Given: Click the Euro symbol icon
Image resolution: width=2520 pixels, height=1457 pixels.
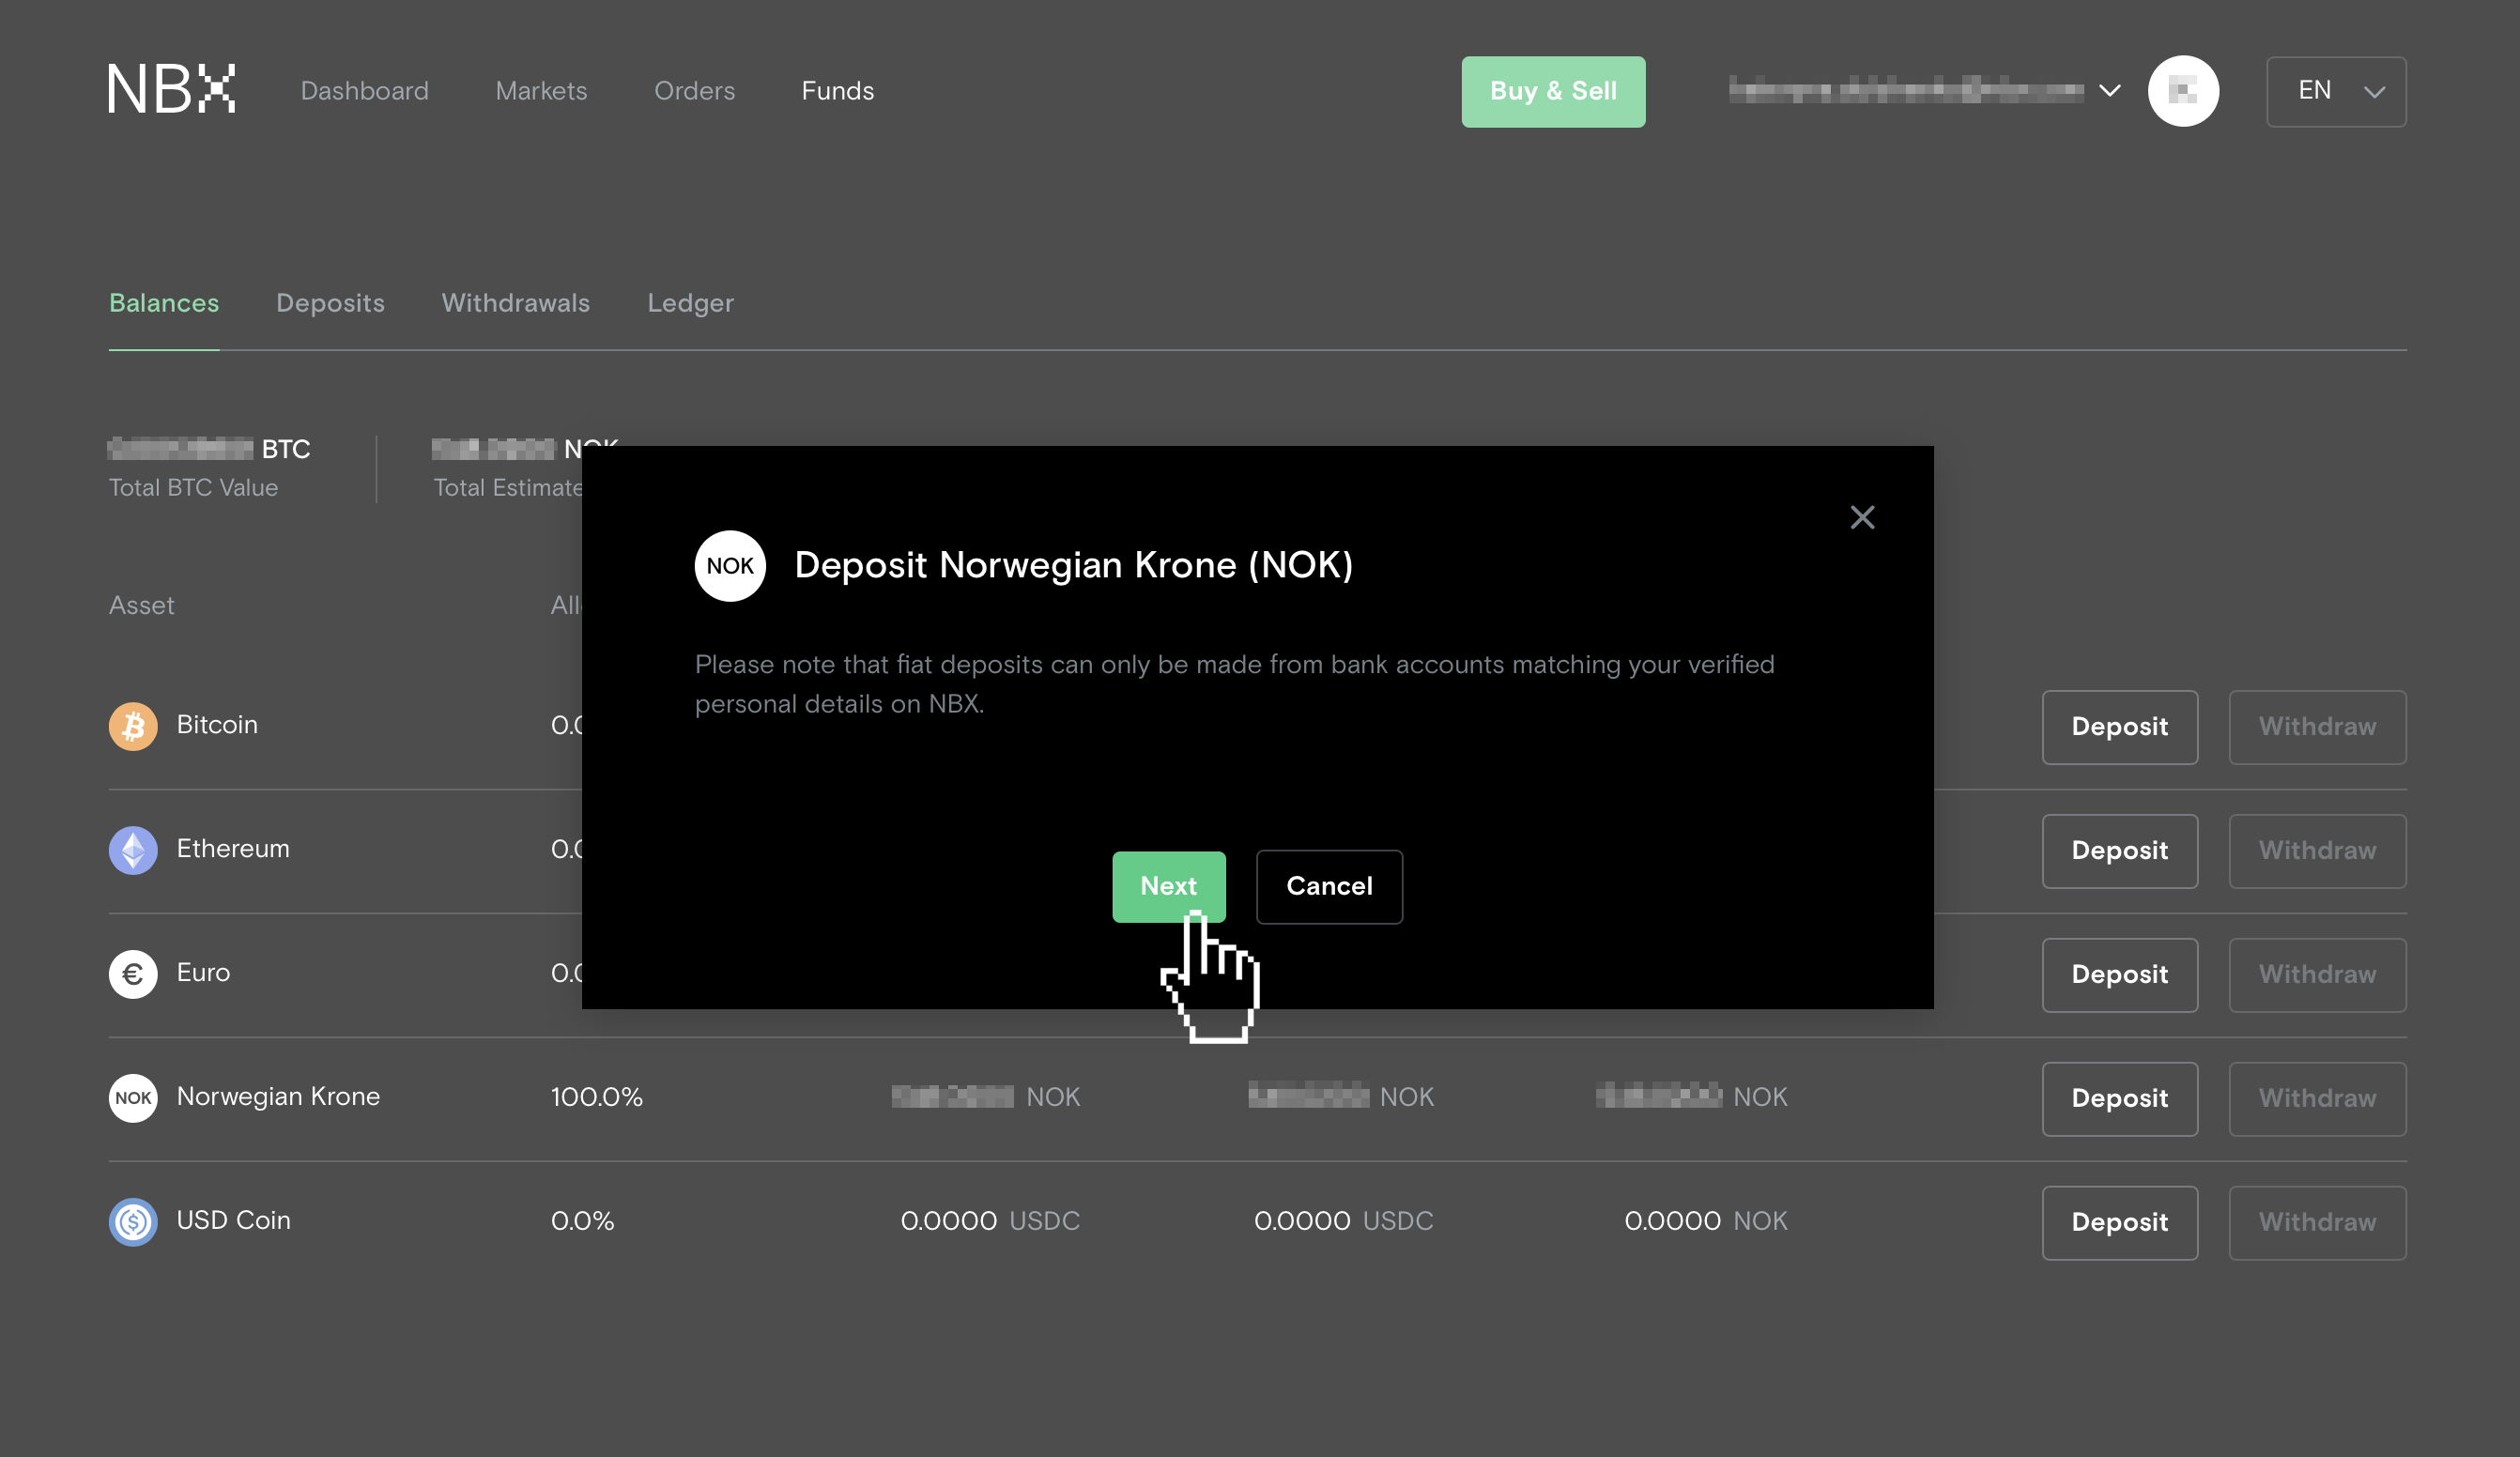Looking at the screenshot, I should pyautogui.click(x=133, y=974).
